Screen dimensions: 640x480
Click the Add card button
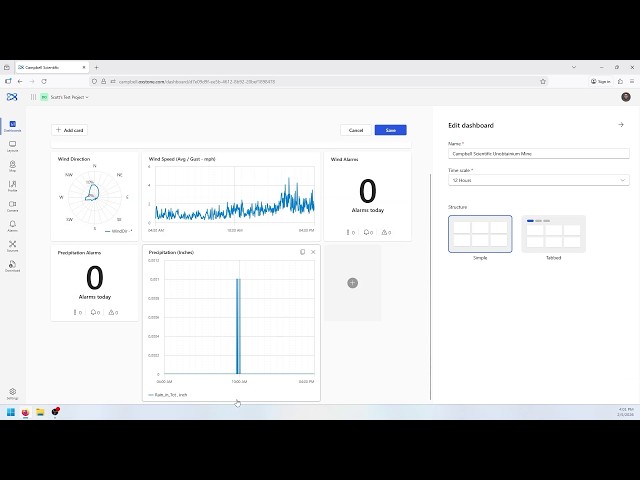(x=69, y=130)
